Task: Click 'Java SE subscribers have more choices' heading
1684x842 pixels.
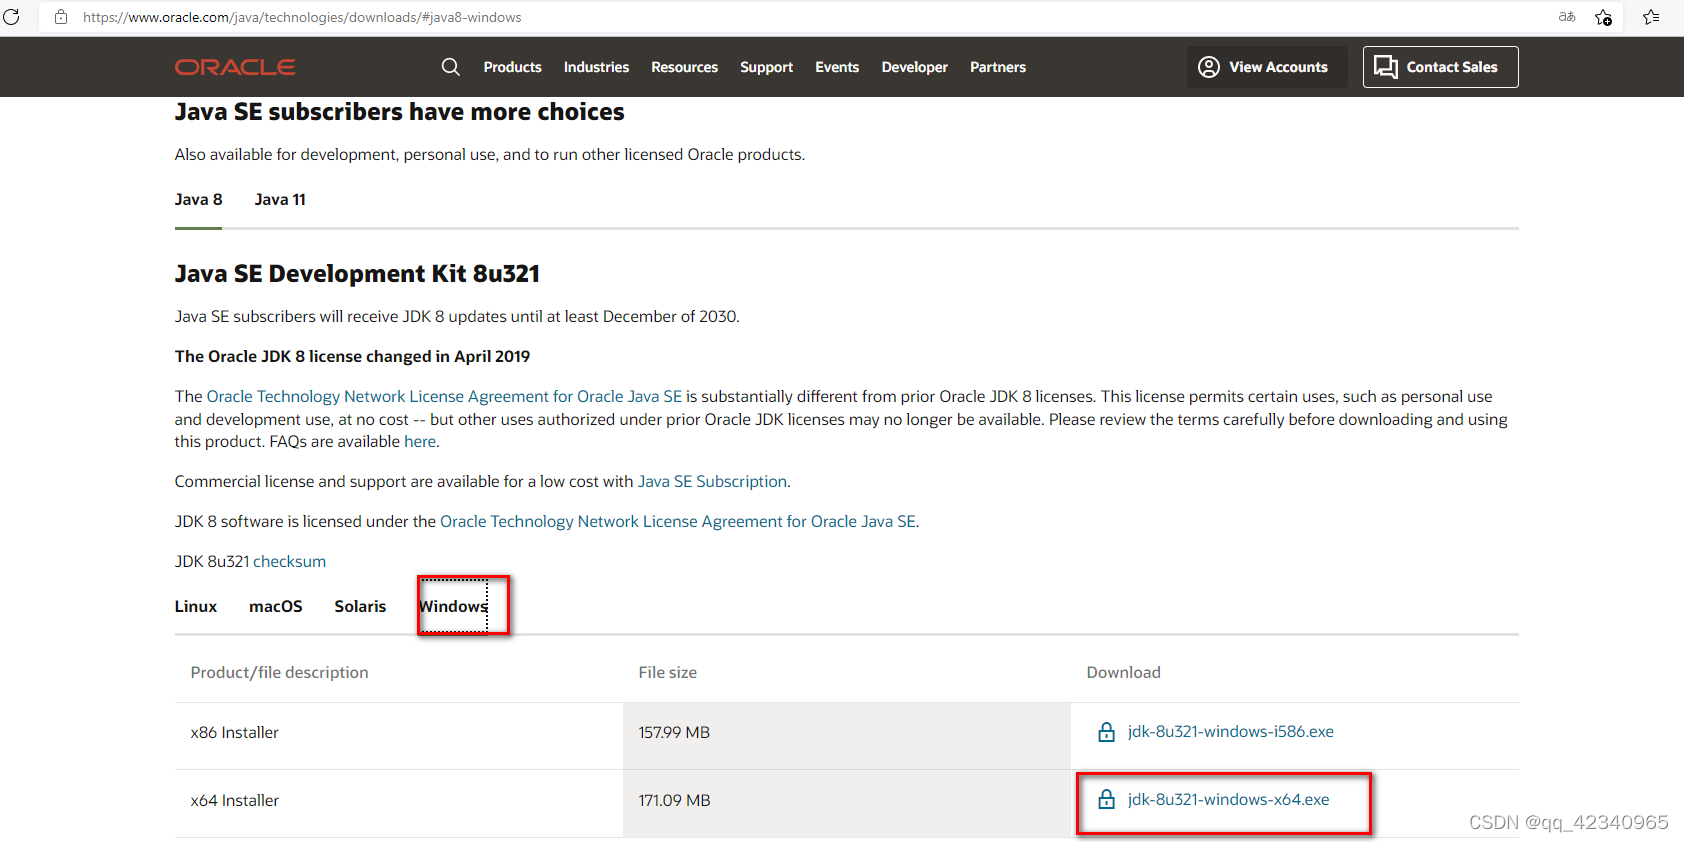Action: [399, 112]
